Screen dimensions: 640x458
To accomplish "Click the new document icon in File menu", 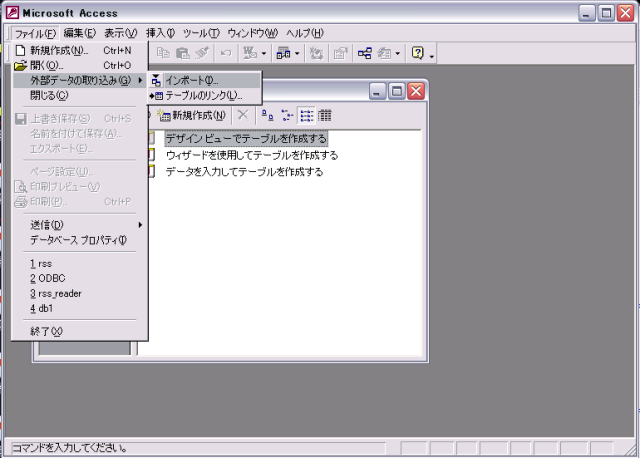I will tap(20, 50).
